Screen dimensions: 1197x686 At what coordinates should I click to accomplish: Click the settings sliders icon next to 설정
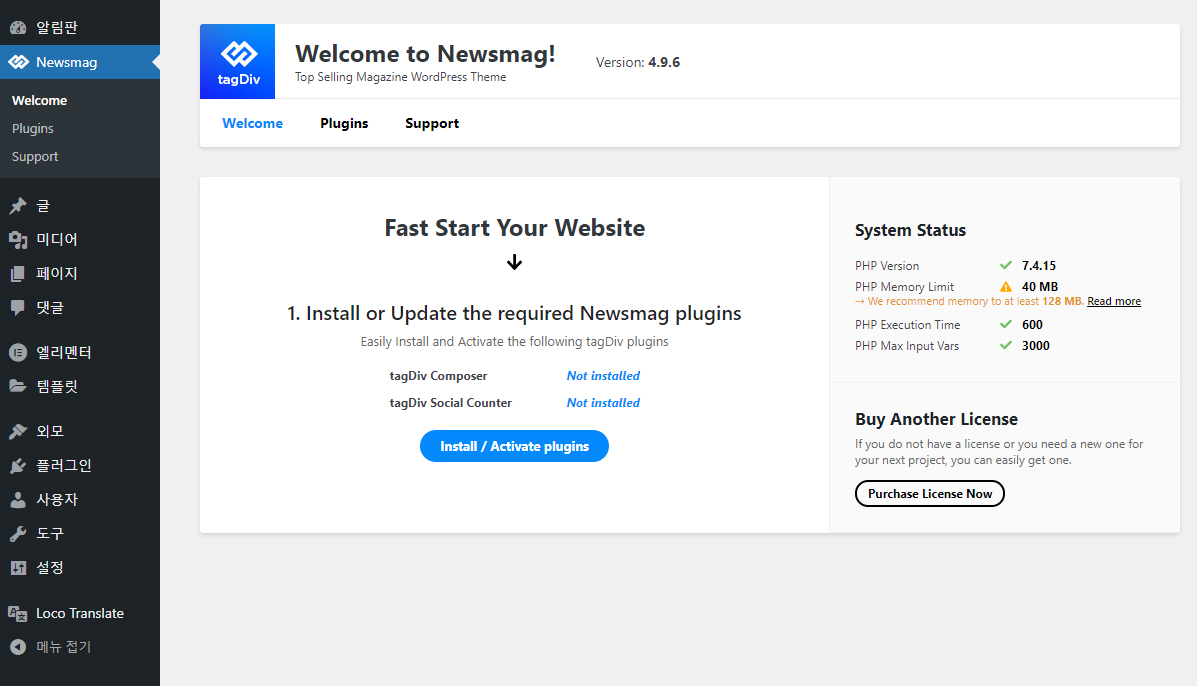coord(18,568)
